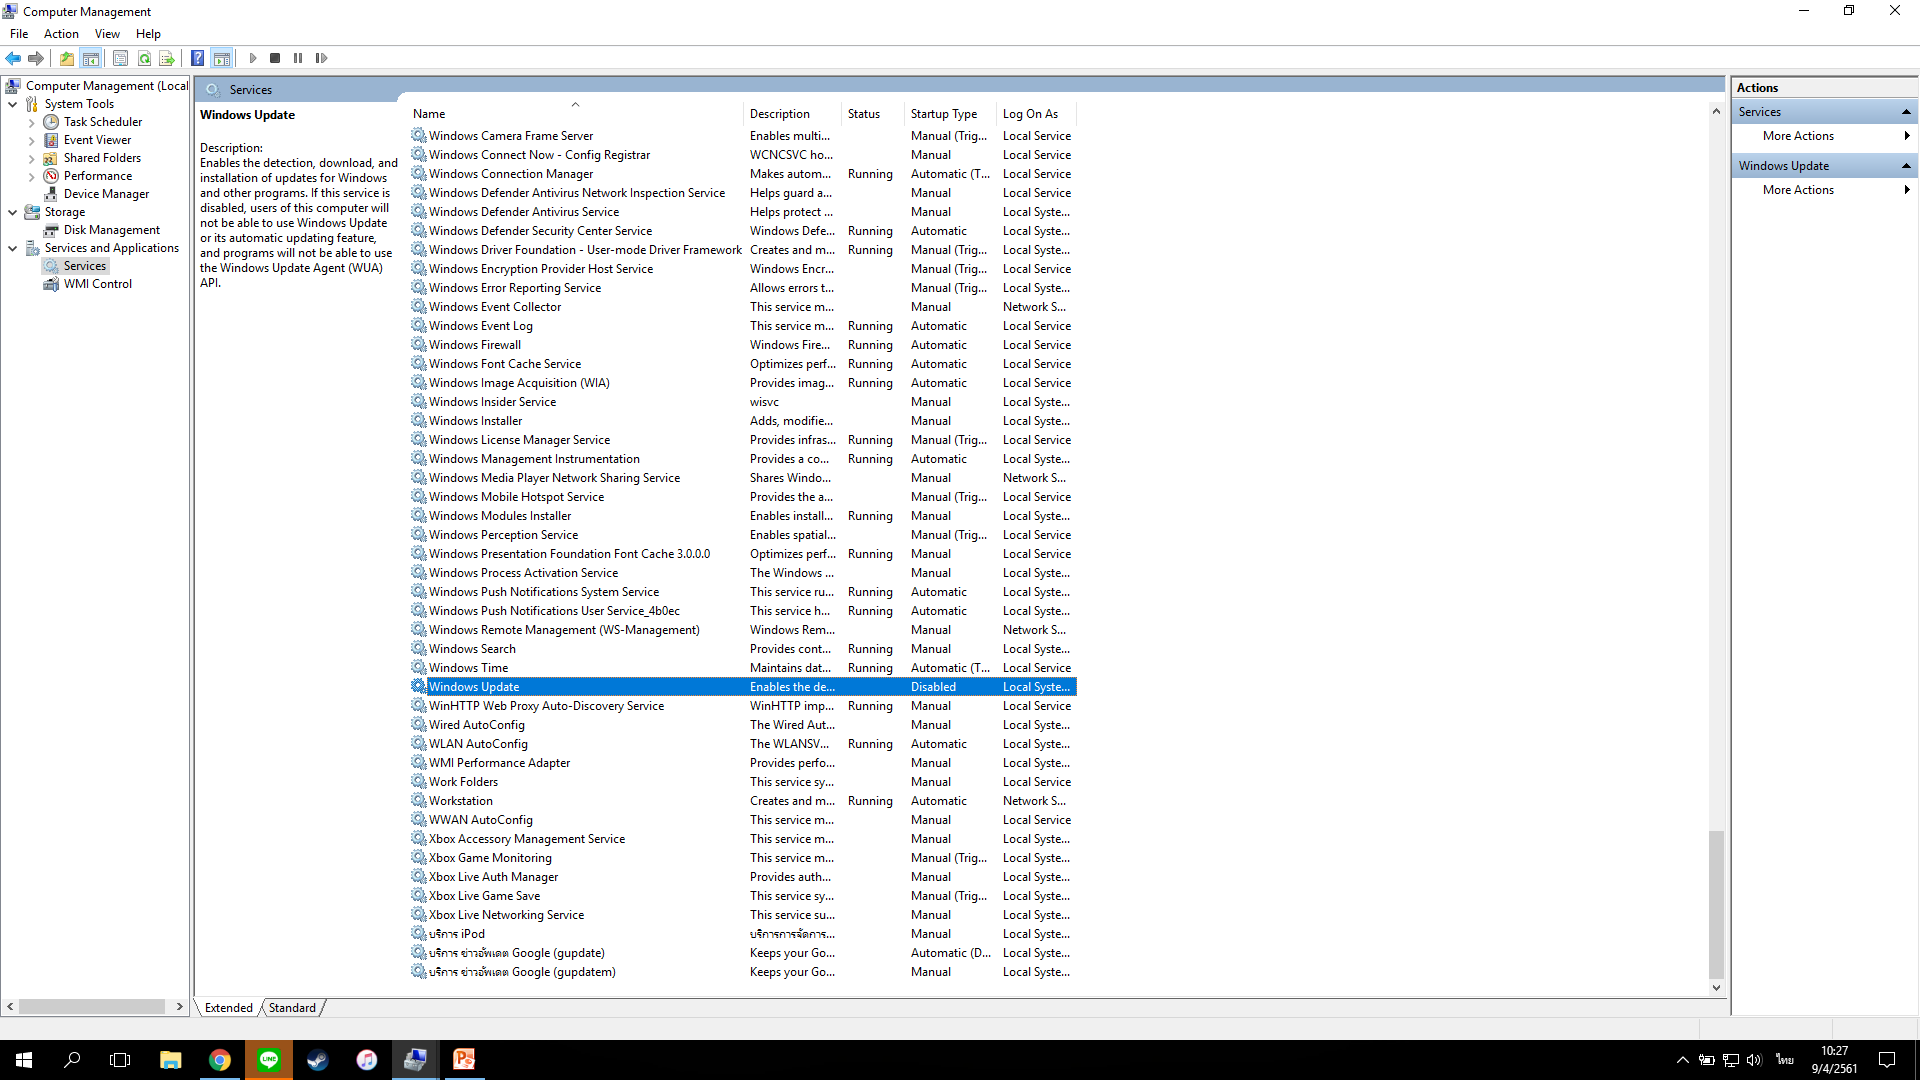Click the Restart Service icon

pos(321,58)
